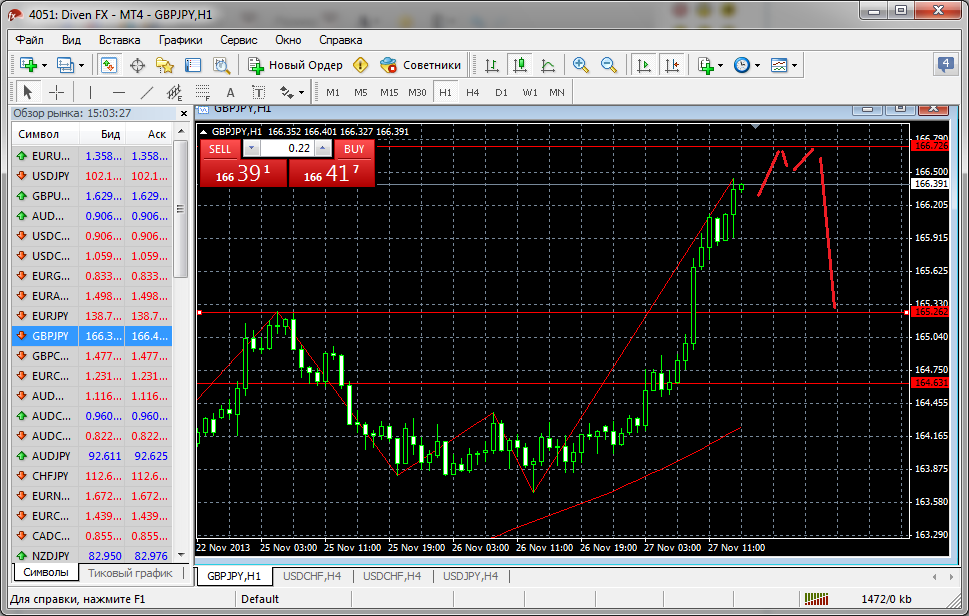Expand the Templates dropdown arrow
Screen dimensions: 969x616
coord(795,65)
